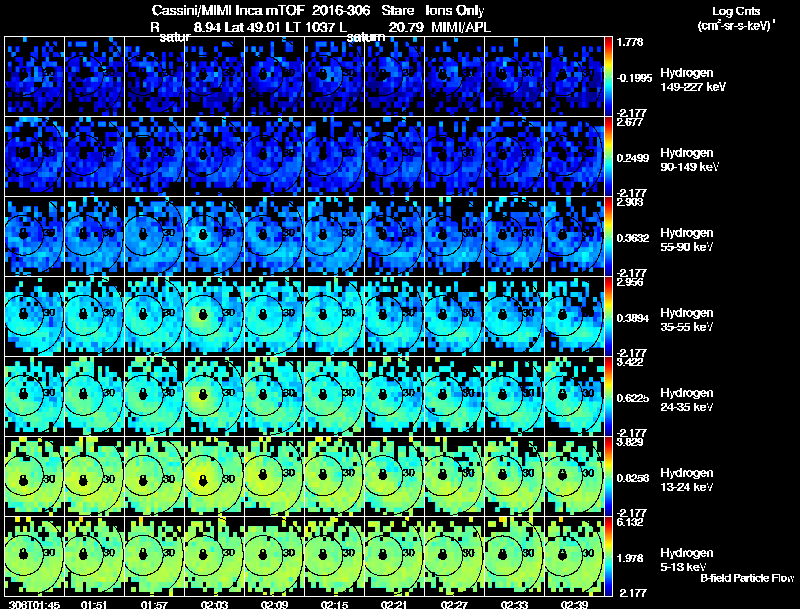800x609 pixels.
Task: Choose the 5-13 keV panel at 02:39
Action: point(574,556)
